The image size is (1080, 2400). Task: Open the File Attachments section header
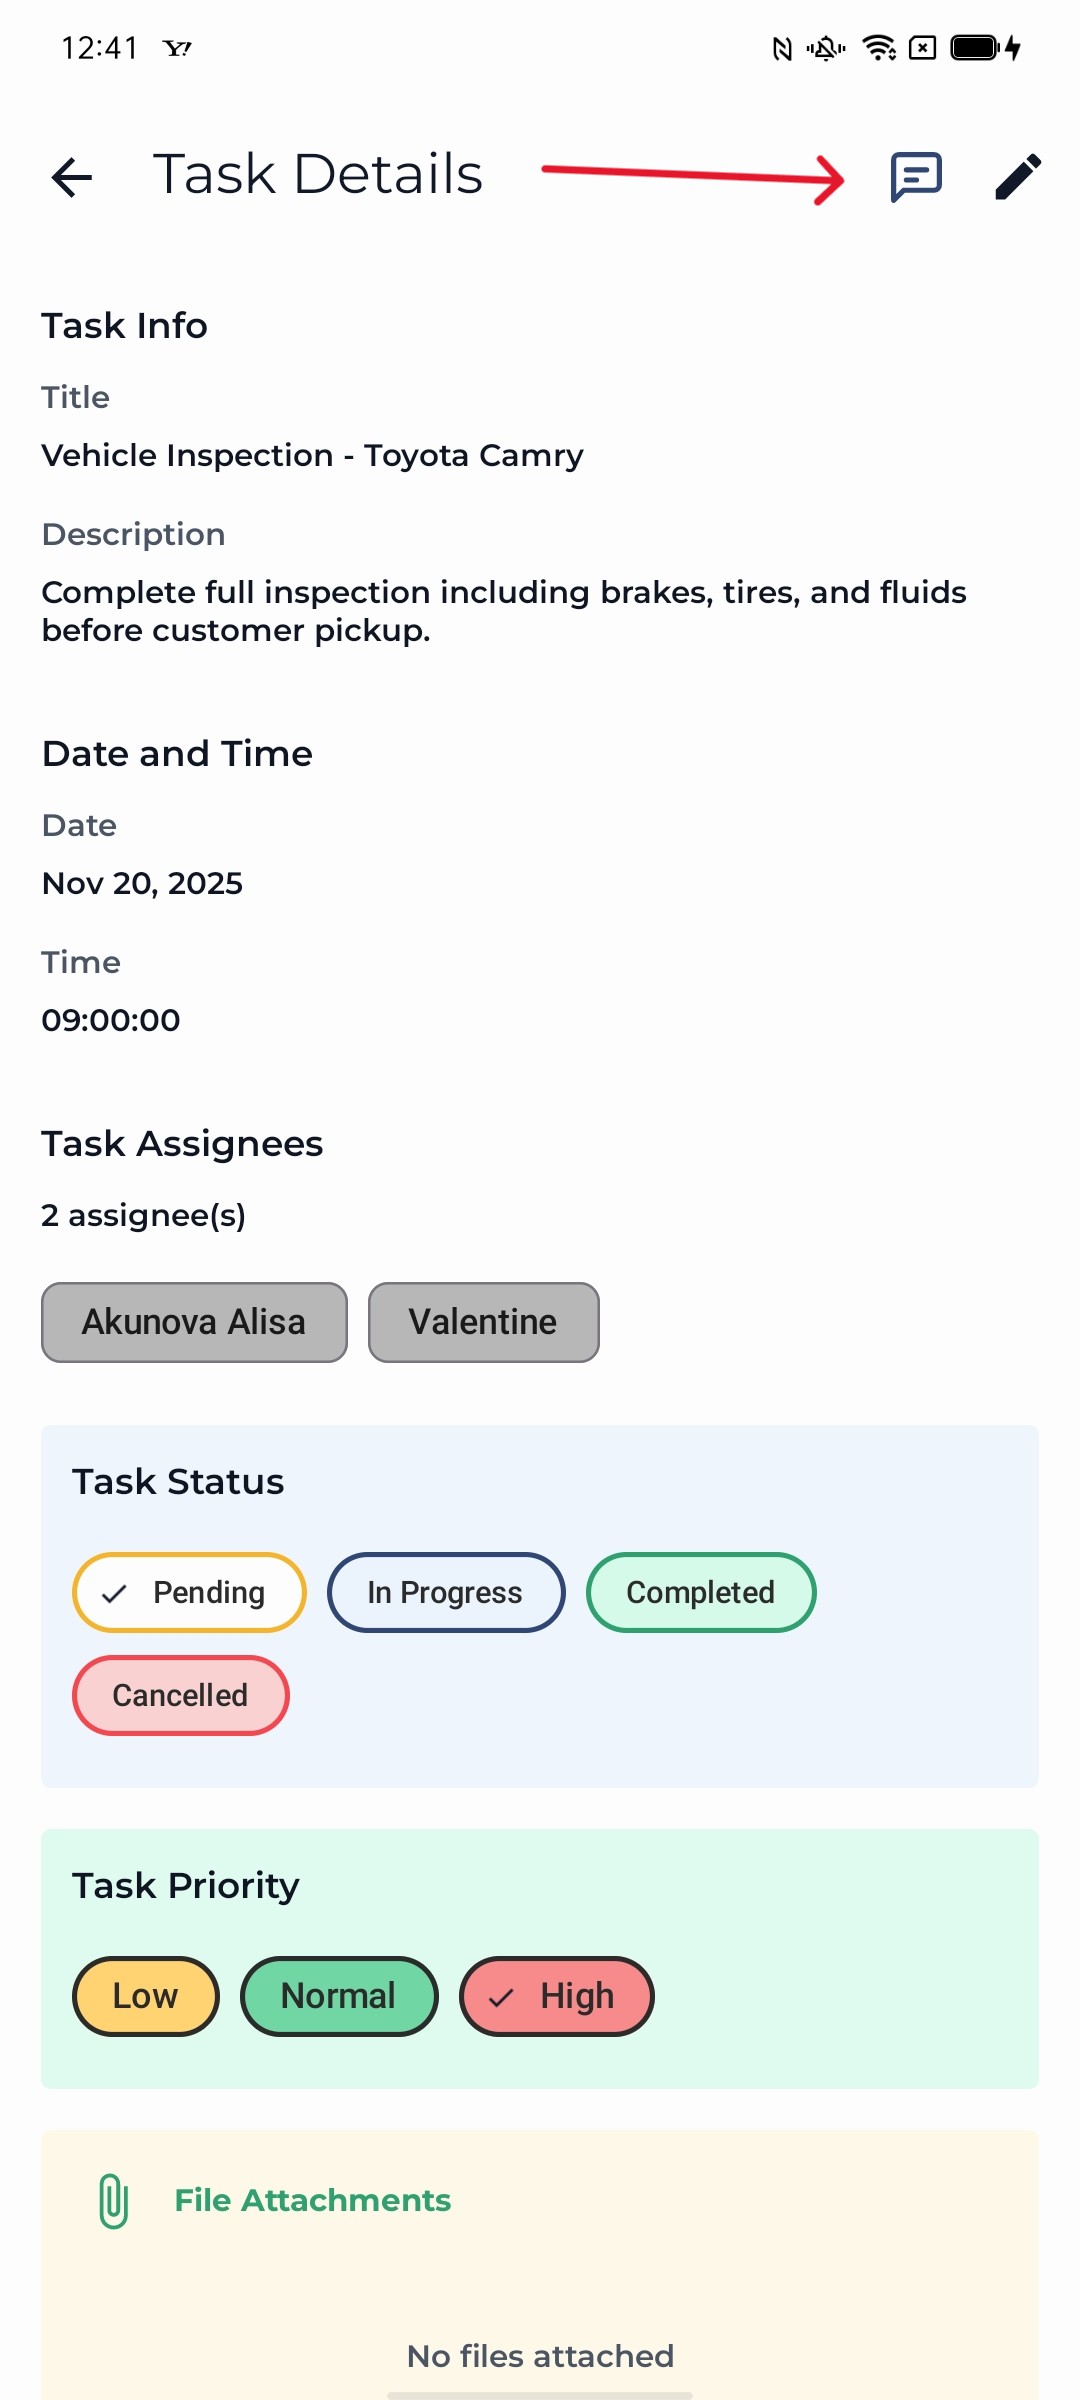(x=312, y=2200)
